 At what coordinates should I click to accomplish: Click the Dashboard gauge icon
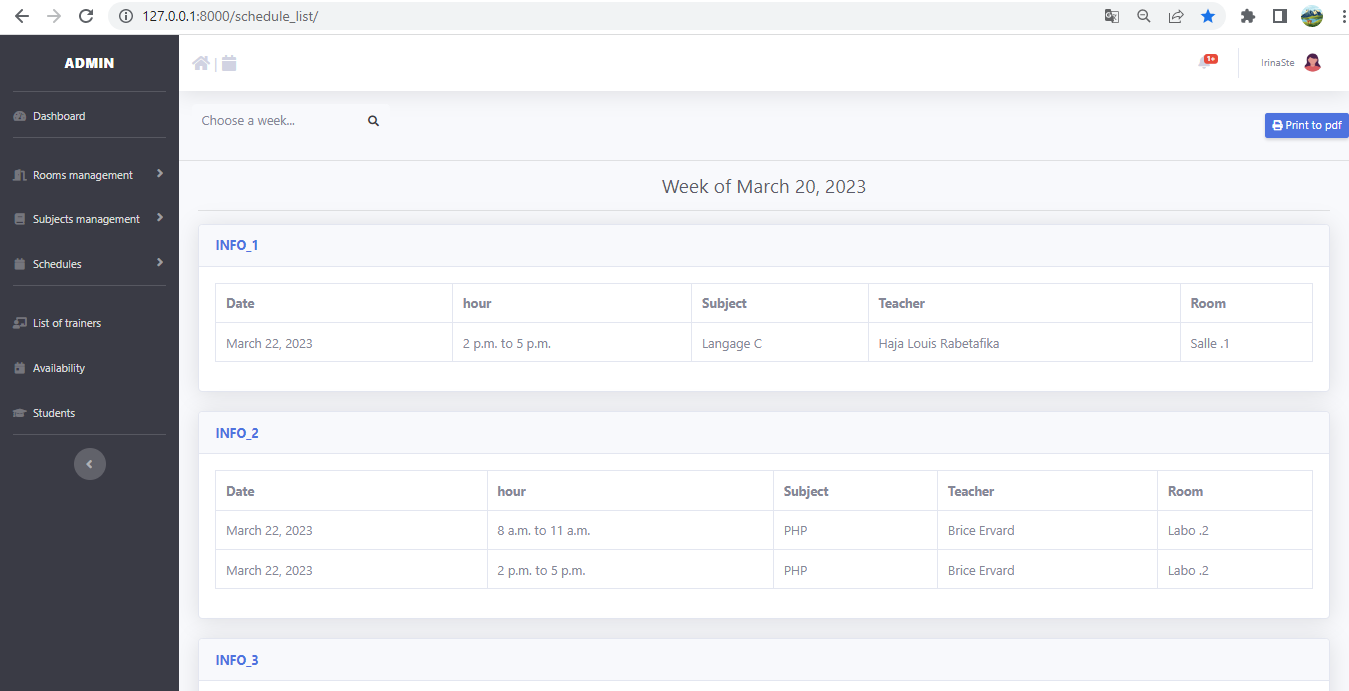(x=19, y=116)
